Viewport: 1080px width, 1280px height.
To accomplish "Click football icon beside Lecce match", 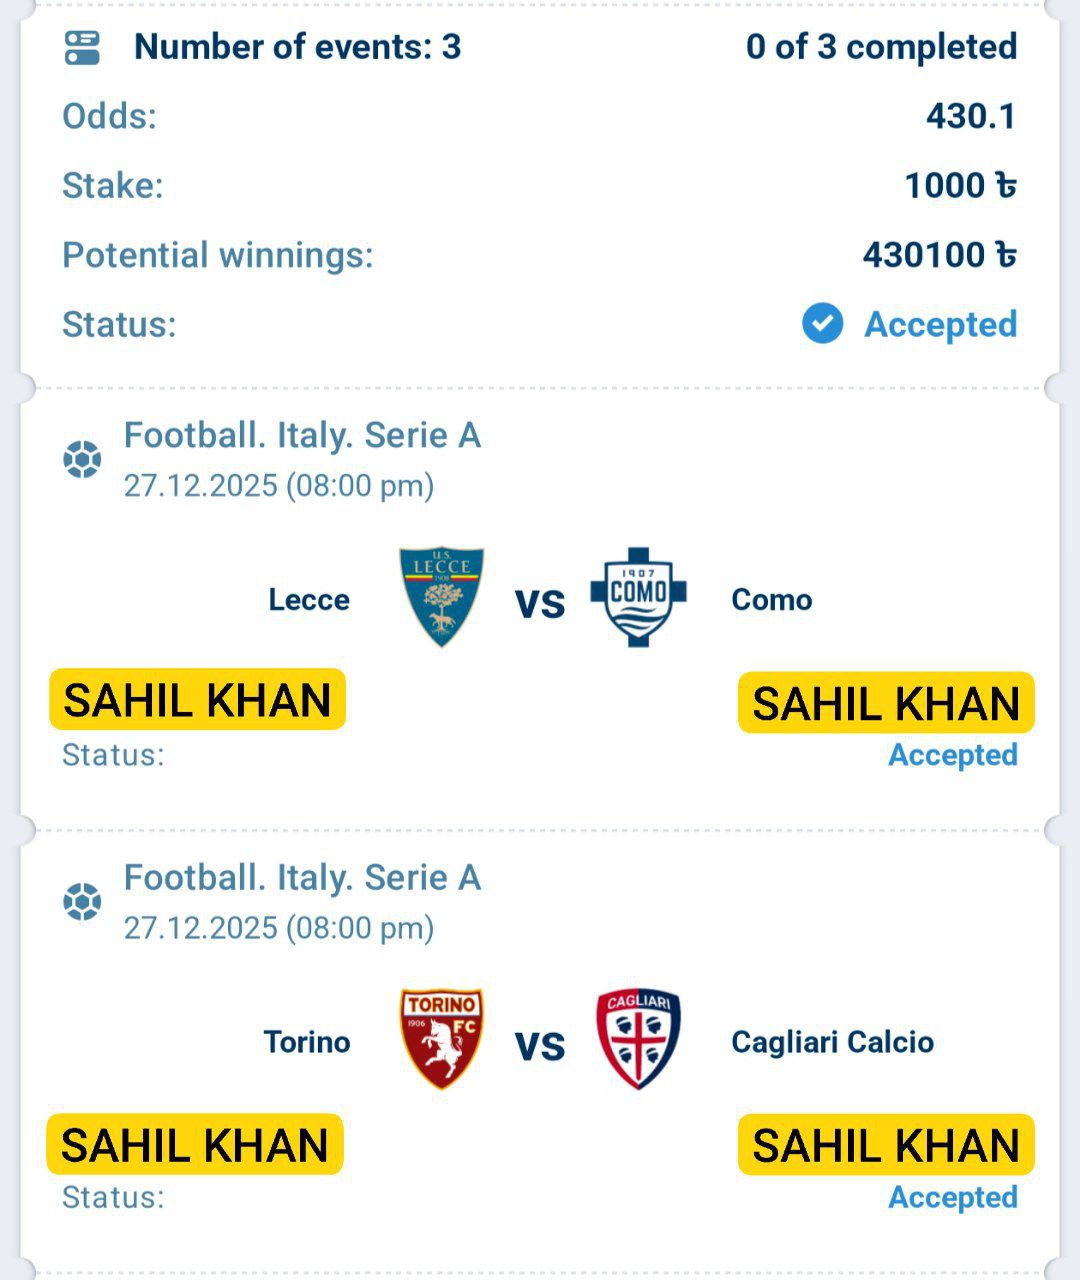I will (x=82, y=460).
